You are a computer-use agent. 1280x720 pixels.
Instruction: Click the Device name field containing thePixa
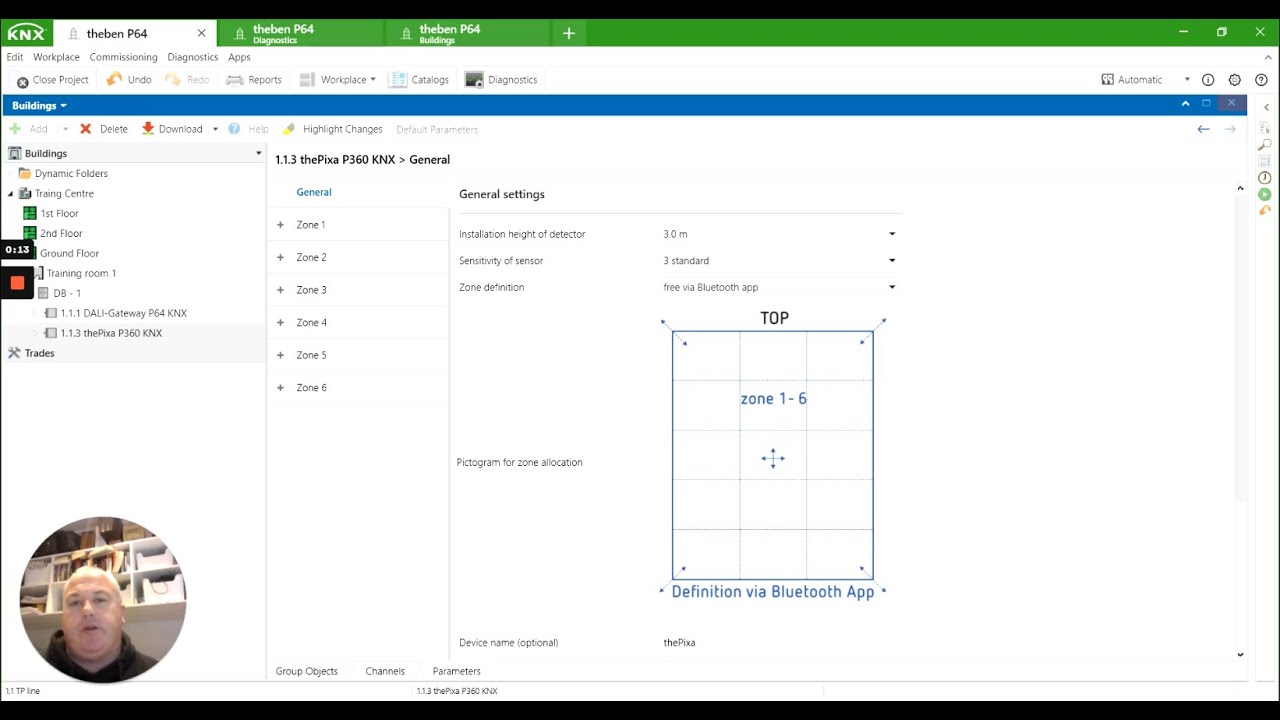coord(780,643)
